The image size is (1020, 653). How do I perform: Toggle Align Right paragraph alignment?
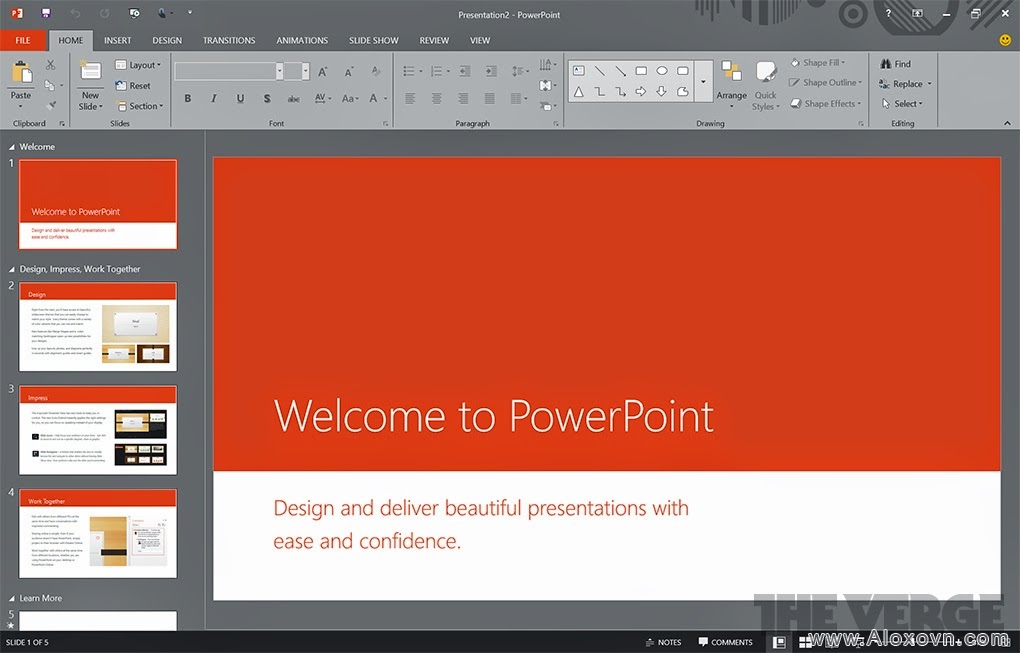coord(463,98)
